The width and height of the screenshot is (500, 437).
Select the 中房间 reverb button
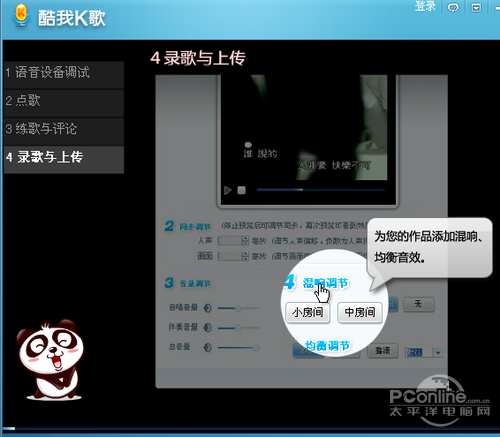coord(360,312)
